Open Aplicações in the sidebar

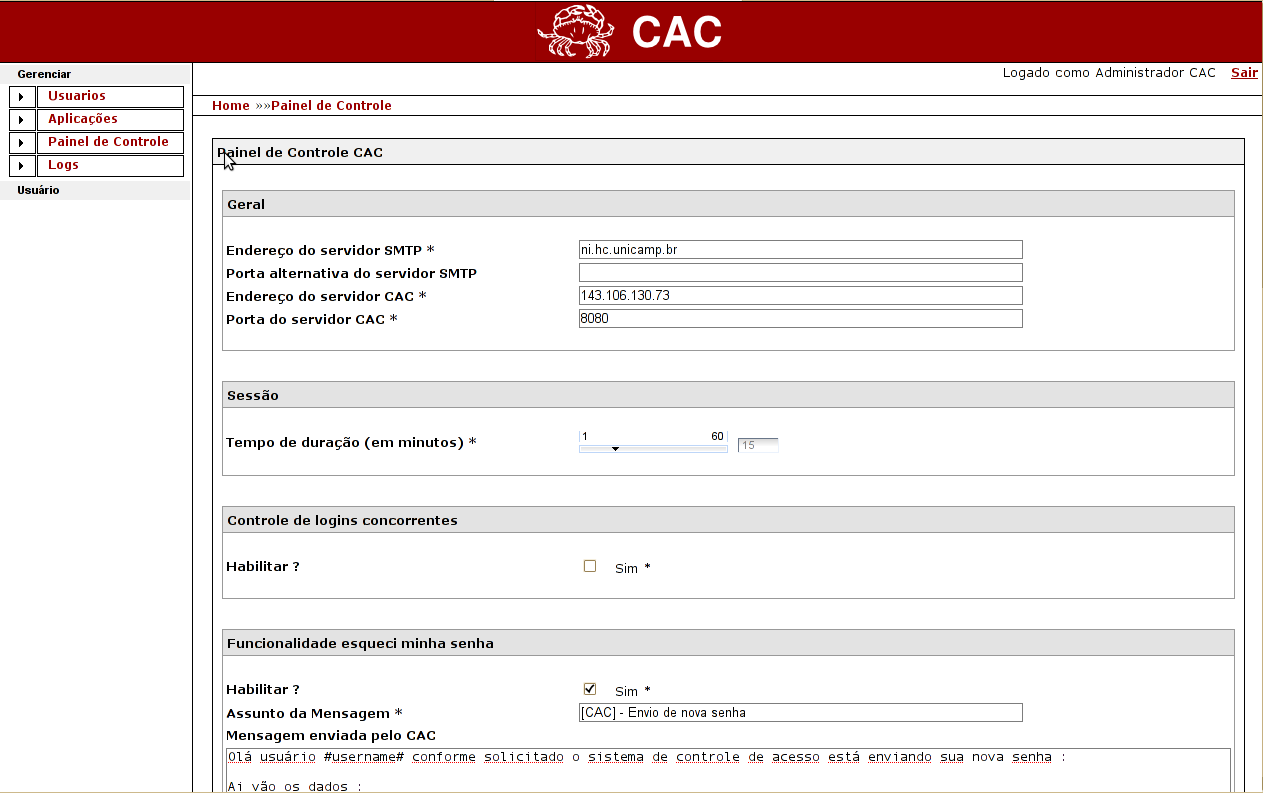83,119
